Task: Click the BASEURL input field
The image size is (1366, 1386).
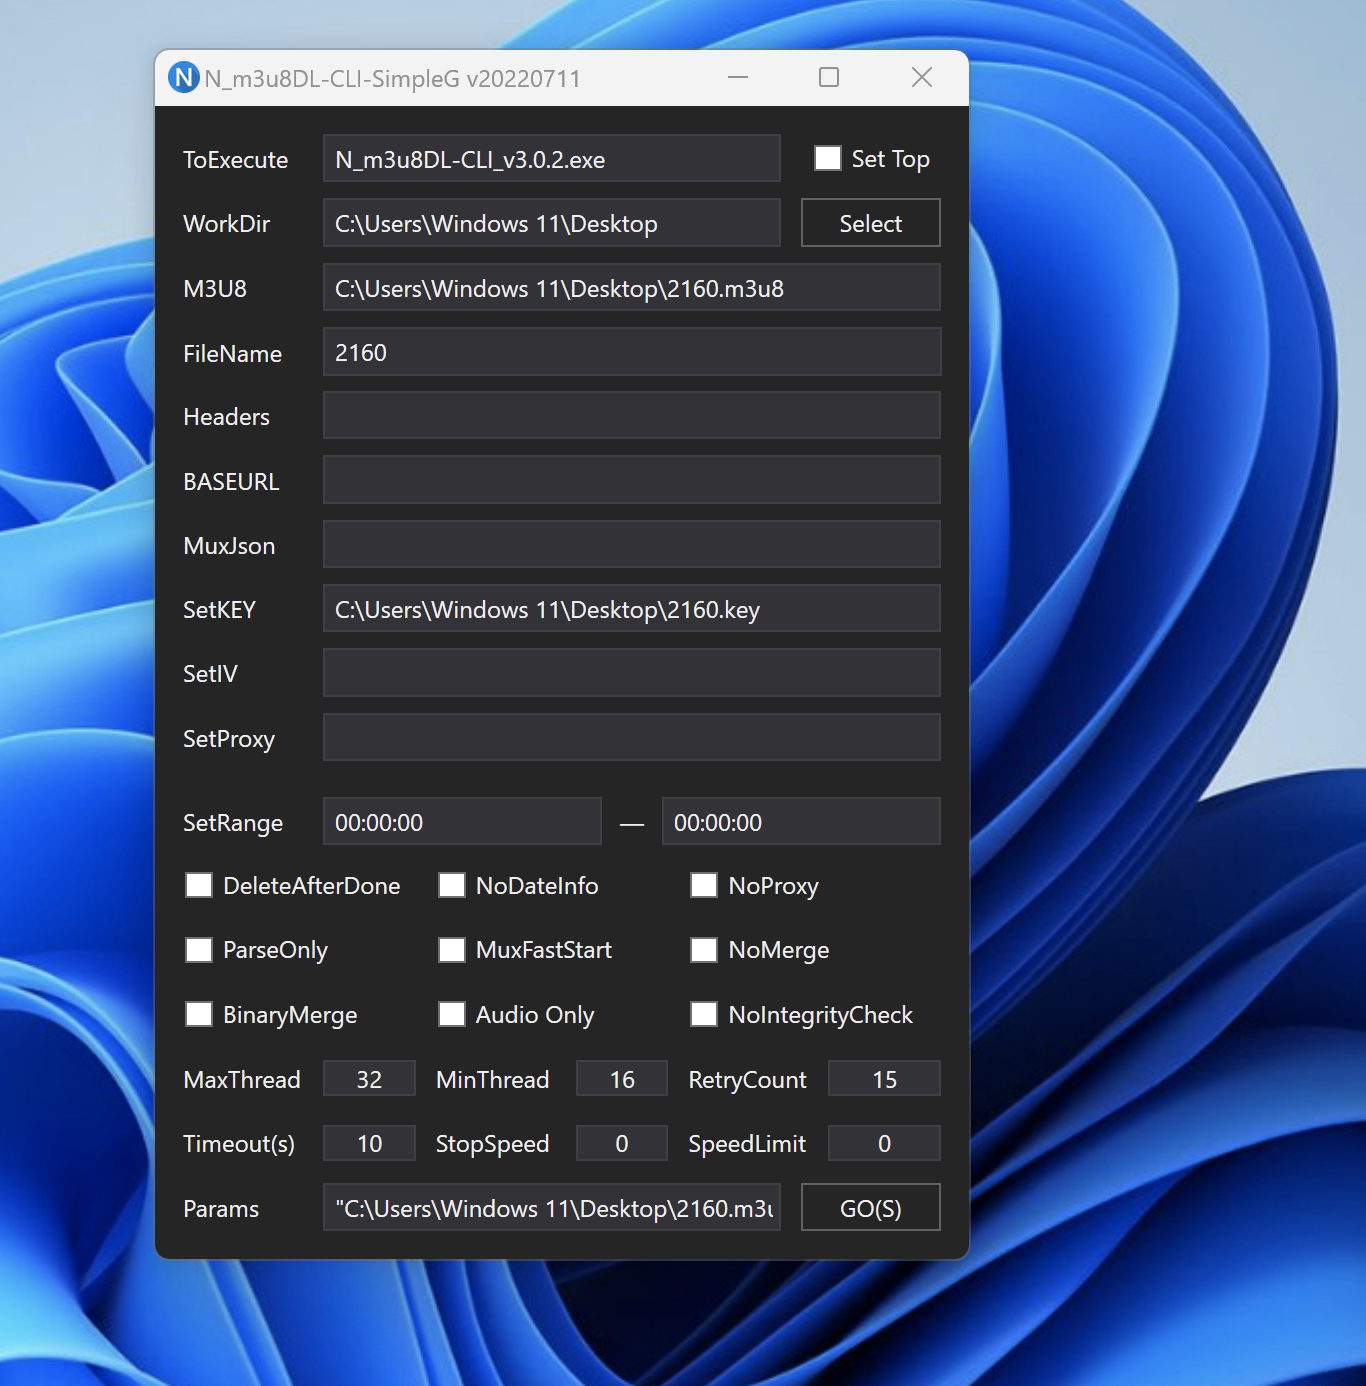Action: tap(632, 480)
